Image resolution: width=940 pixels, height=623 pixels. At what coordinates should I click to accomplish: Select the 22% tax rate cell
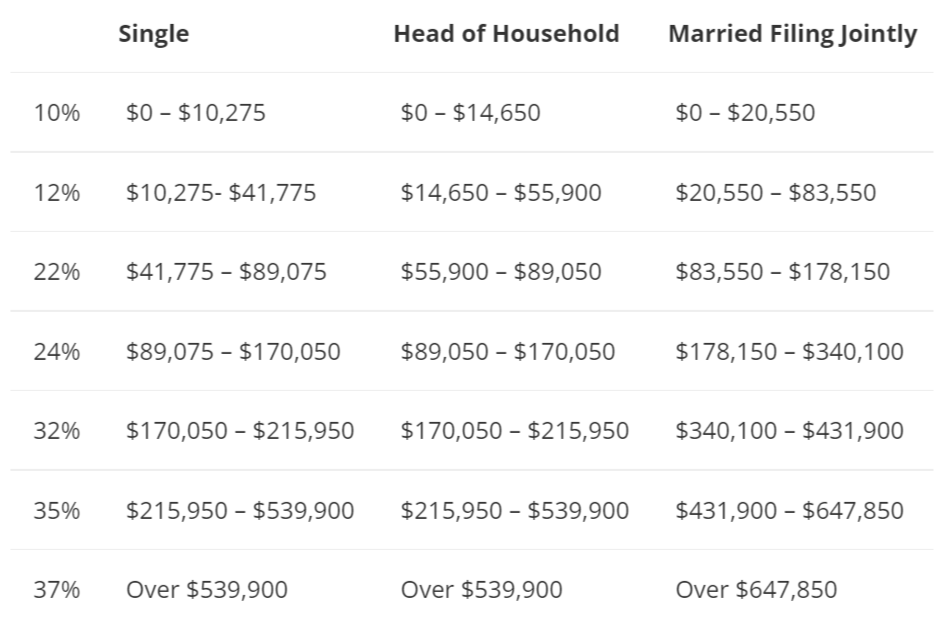click(57, 272)
